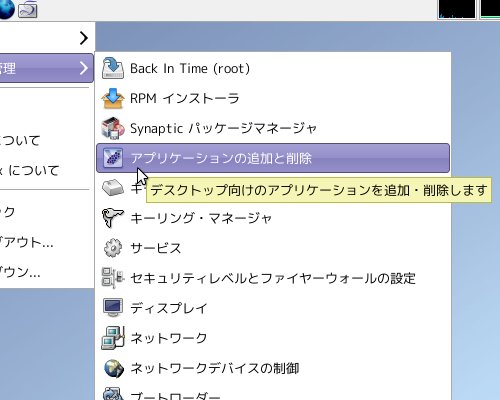Choose ディスプレイ menu entry

coord(273,308)
